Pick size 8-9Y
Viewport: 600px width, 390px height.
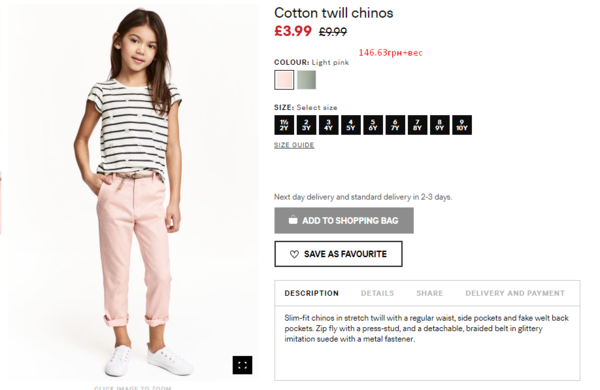(x=439, y=125)
